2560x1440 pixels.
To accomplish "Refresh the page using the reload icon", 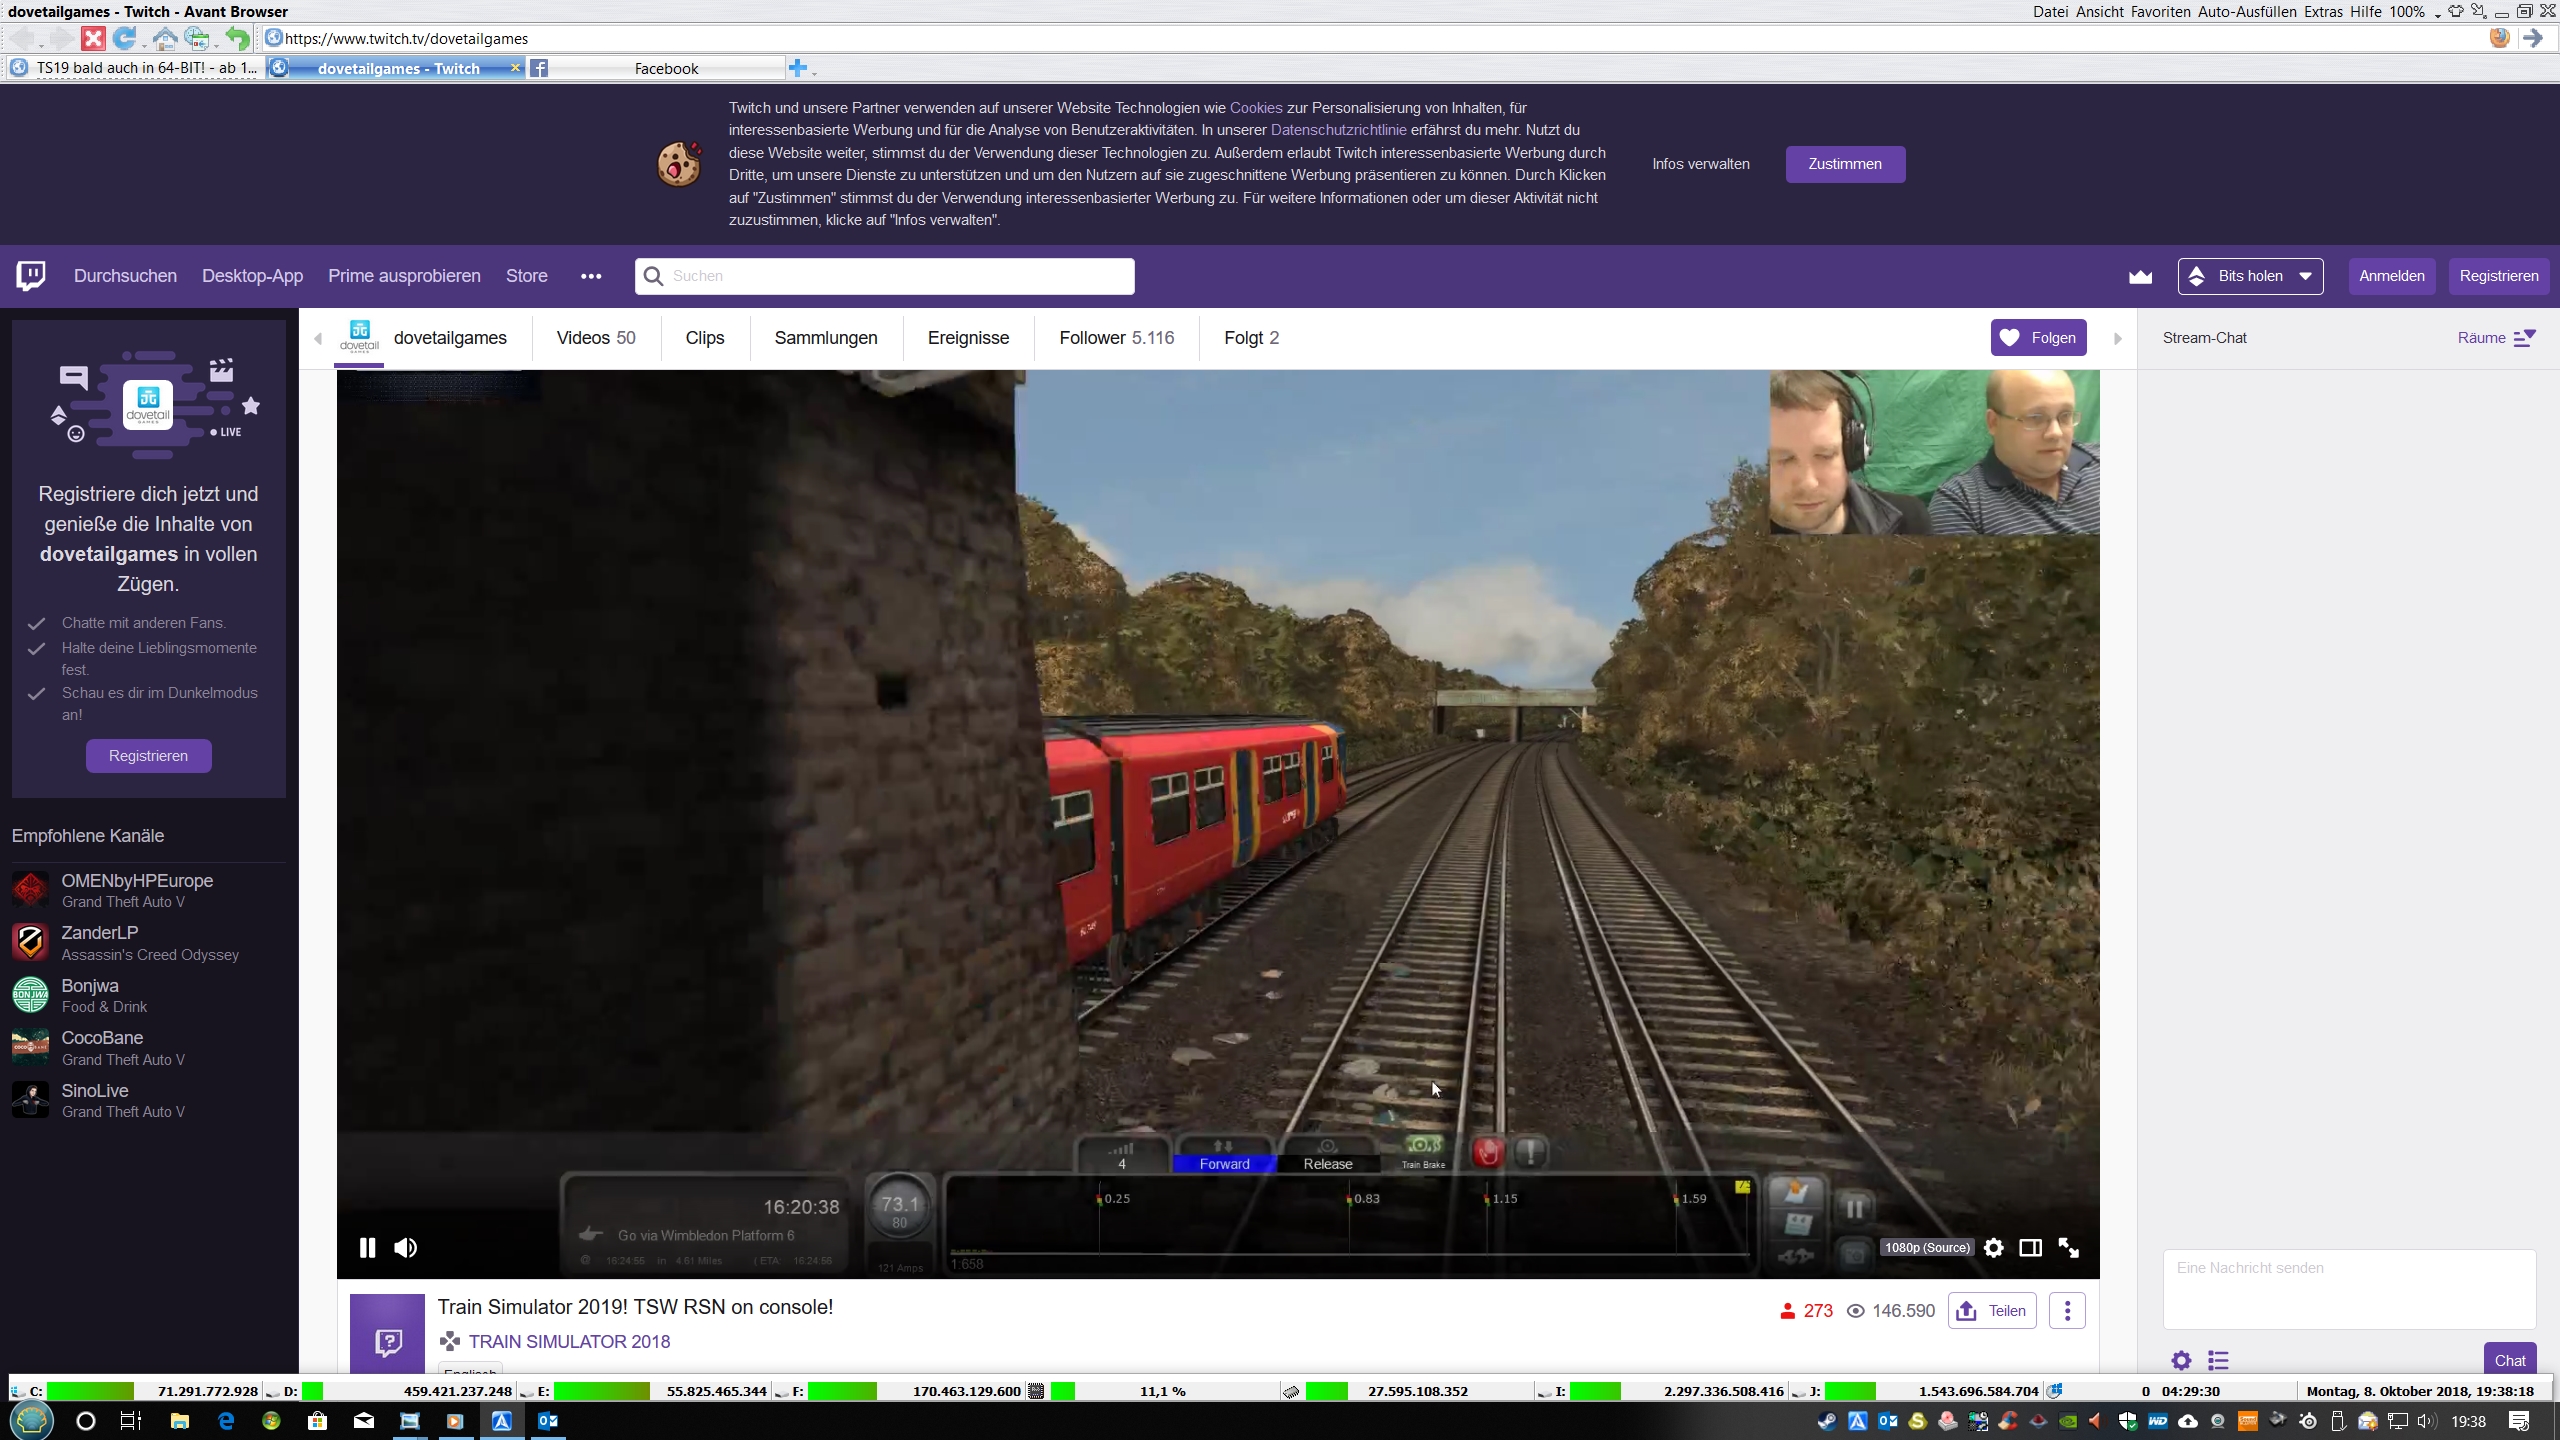I will pos(124,39).
